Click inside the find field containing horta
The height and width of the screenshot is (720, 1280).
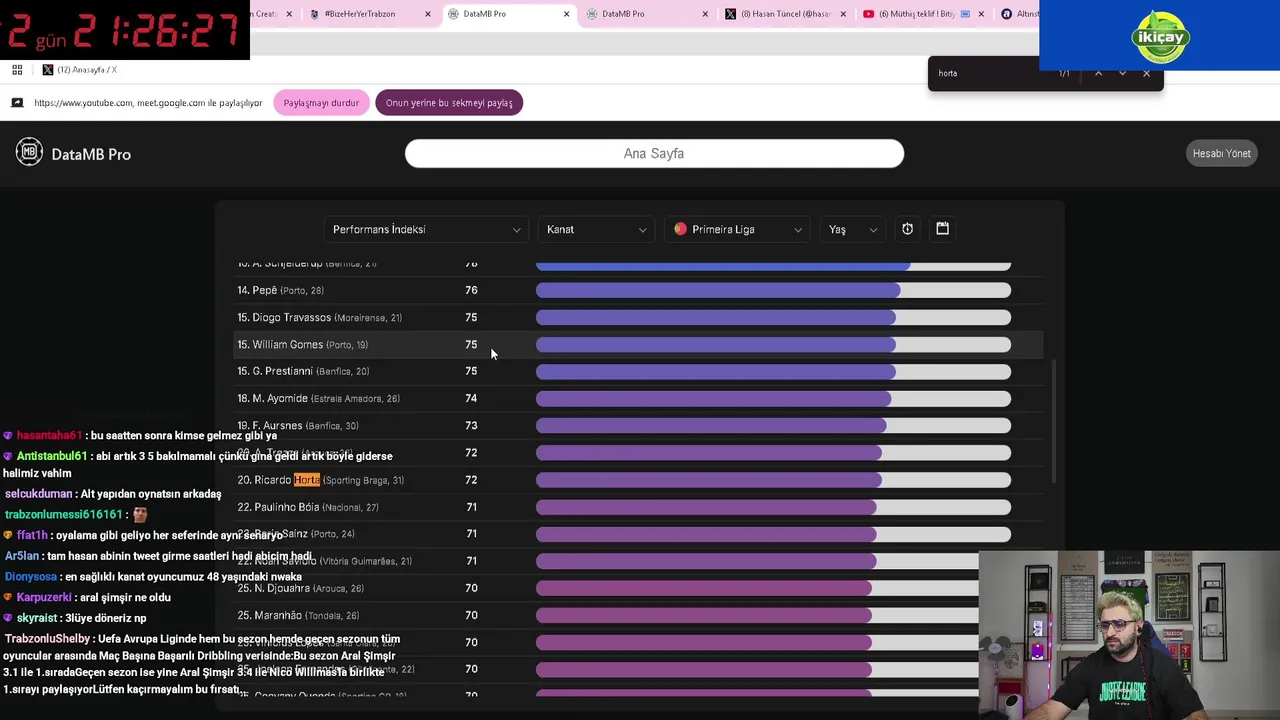tap(990, 73)
